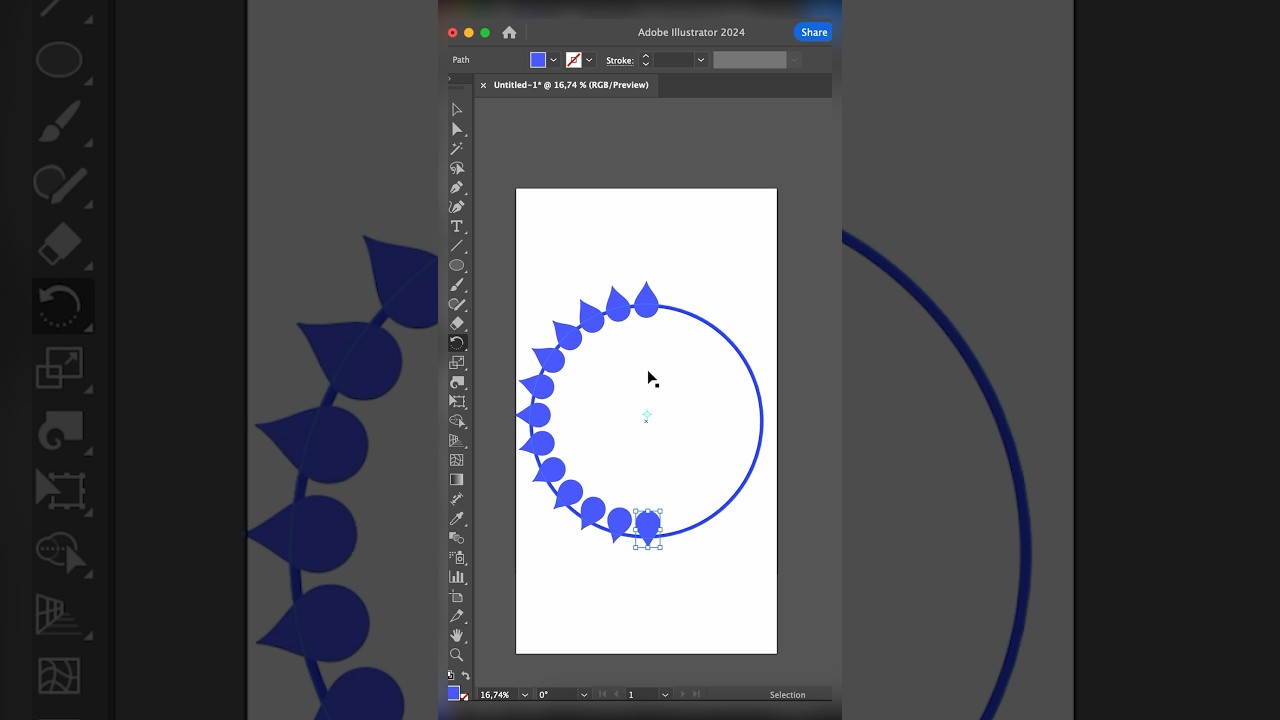The height and width of the screenshot is (720, 1280).
Task: Click the blue fill swatch in control bar
Action: pyautogui.click(x=538, y=60)
